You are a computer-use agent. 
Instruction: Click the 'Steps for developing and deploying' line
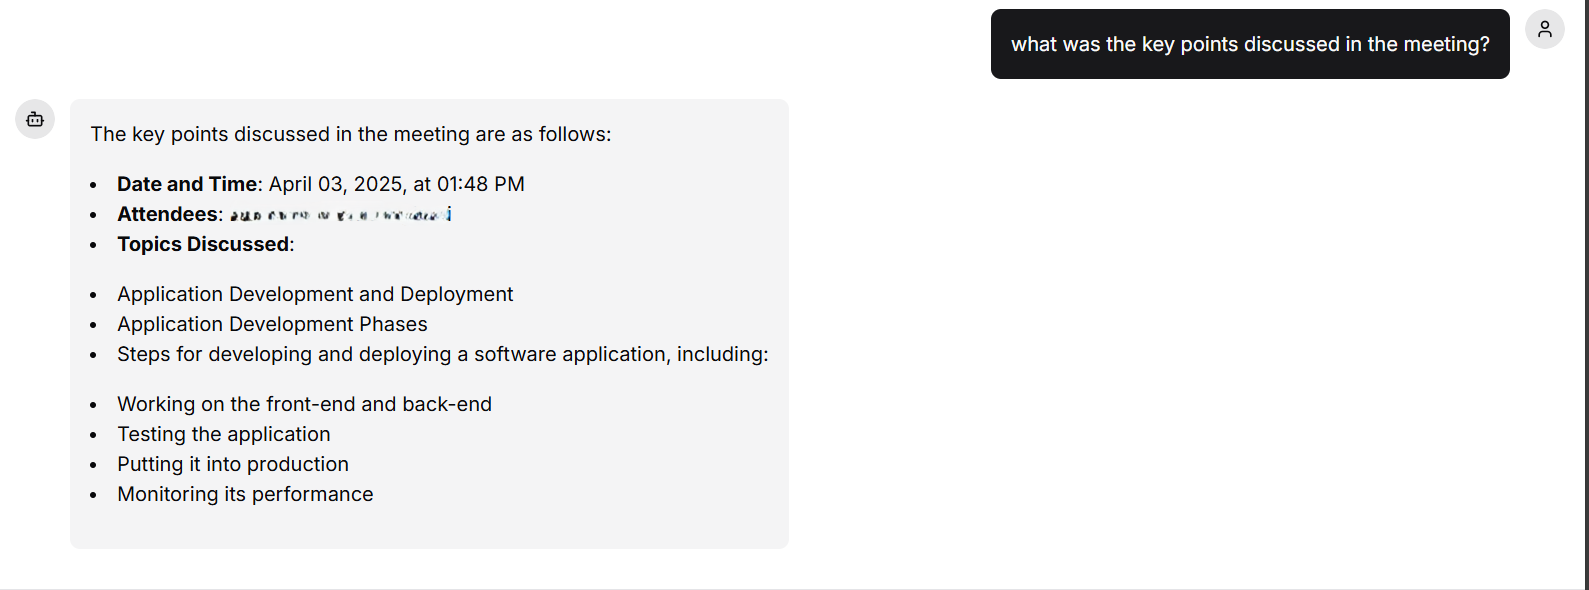443,354
